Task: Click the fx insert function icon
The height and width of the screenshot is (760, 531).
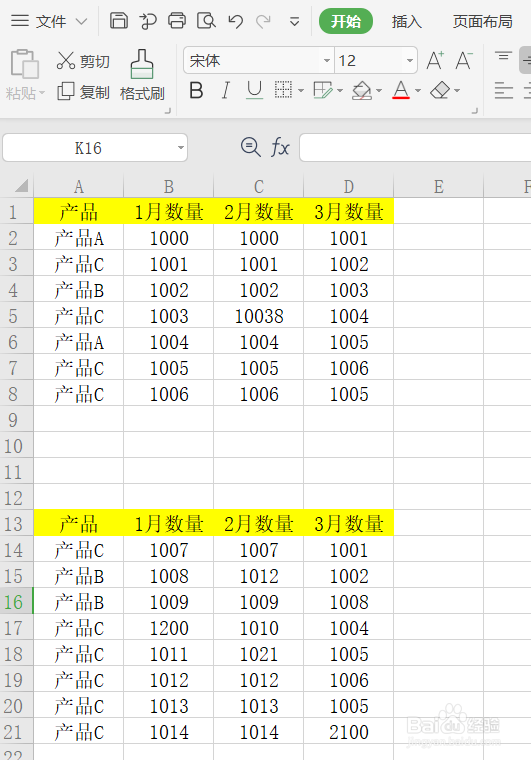Action: (x=281, y=147)
